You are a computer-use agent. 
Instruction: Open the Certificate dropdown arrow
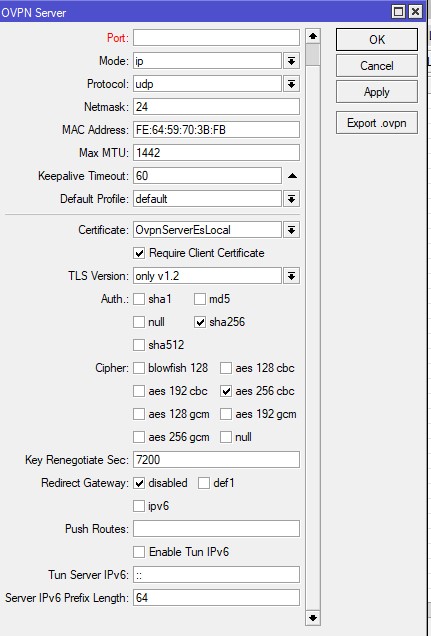point(291,230)
